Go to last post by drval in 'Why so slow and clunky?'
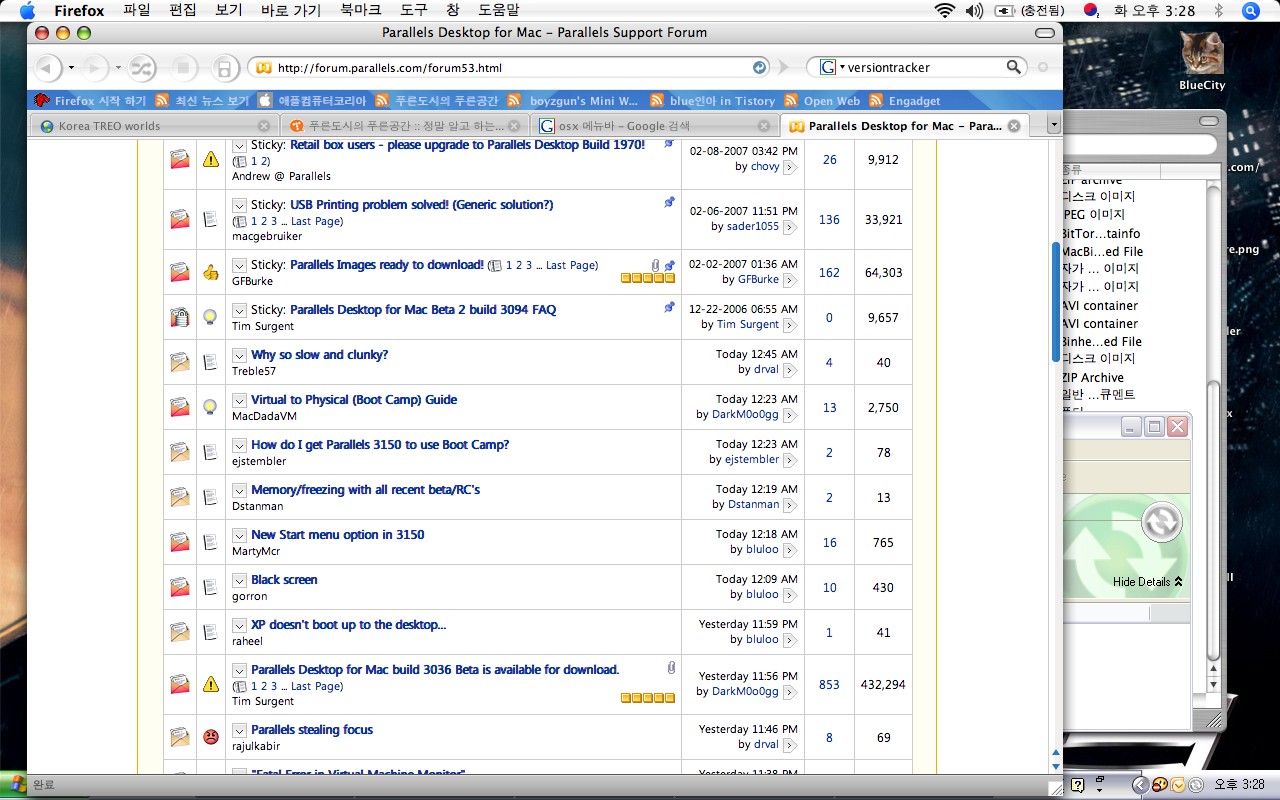 [x=790, y=370]
